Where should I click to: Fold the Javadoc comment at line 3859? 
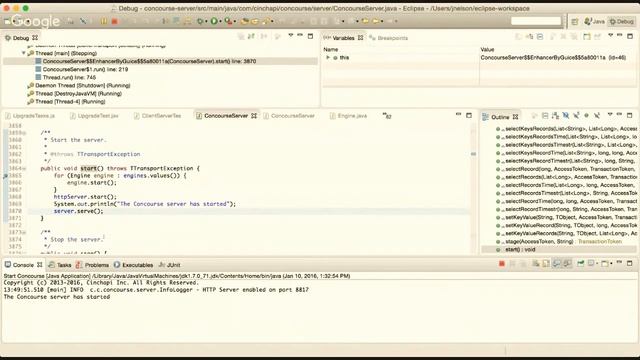click(x=24, y=133)
